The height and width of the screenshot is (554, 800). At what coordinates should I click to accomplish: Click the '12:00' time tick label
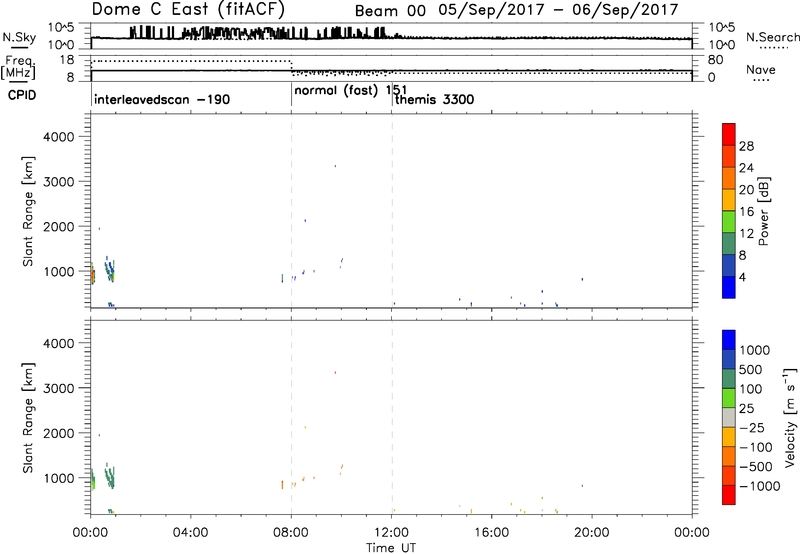click(391, 533)
